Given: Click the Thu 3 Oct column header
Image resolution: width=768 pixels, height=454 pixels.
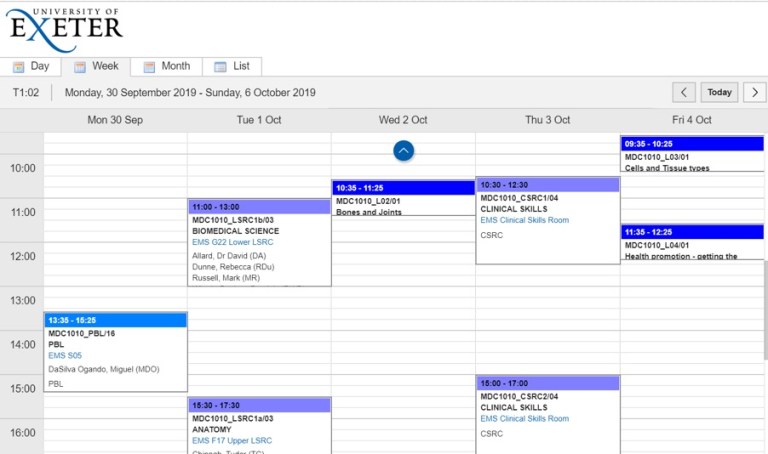Looking at the screenshot, I should coord(548,120).
